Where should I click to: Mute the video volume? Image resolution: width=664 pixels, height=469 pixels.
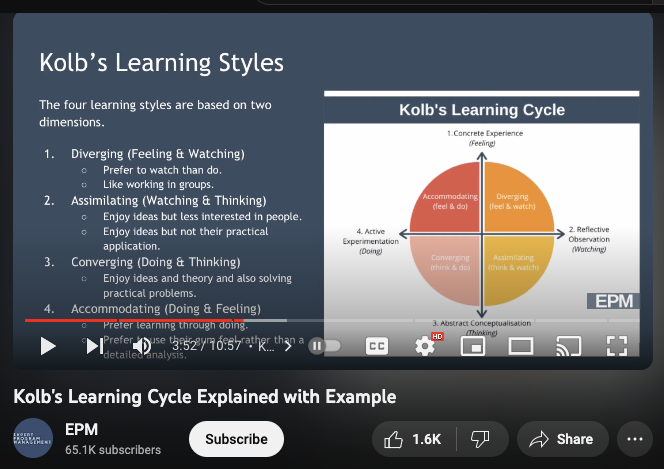click(x=141, y=346)
